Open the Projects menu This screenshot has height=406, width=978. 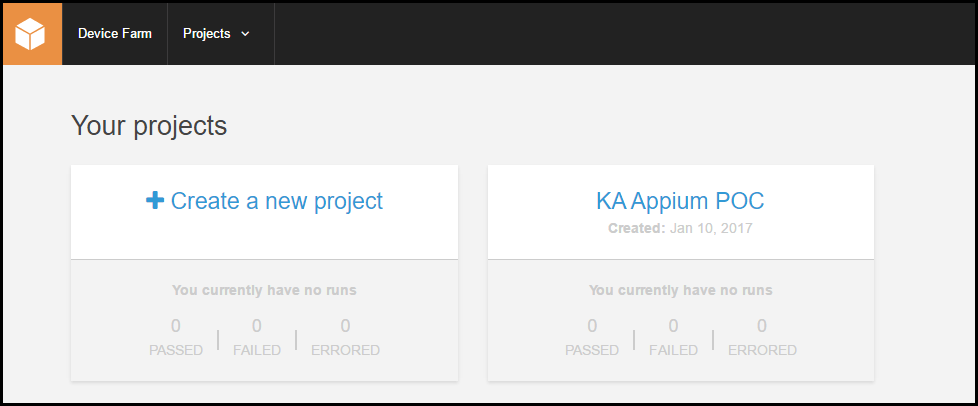click(x=207, y=34)
